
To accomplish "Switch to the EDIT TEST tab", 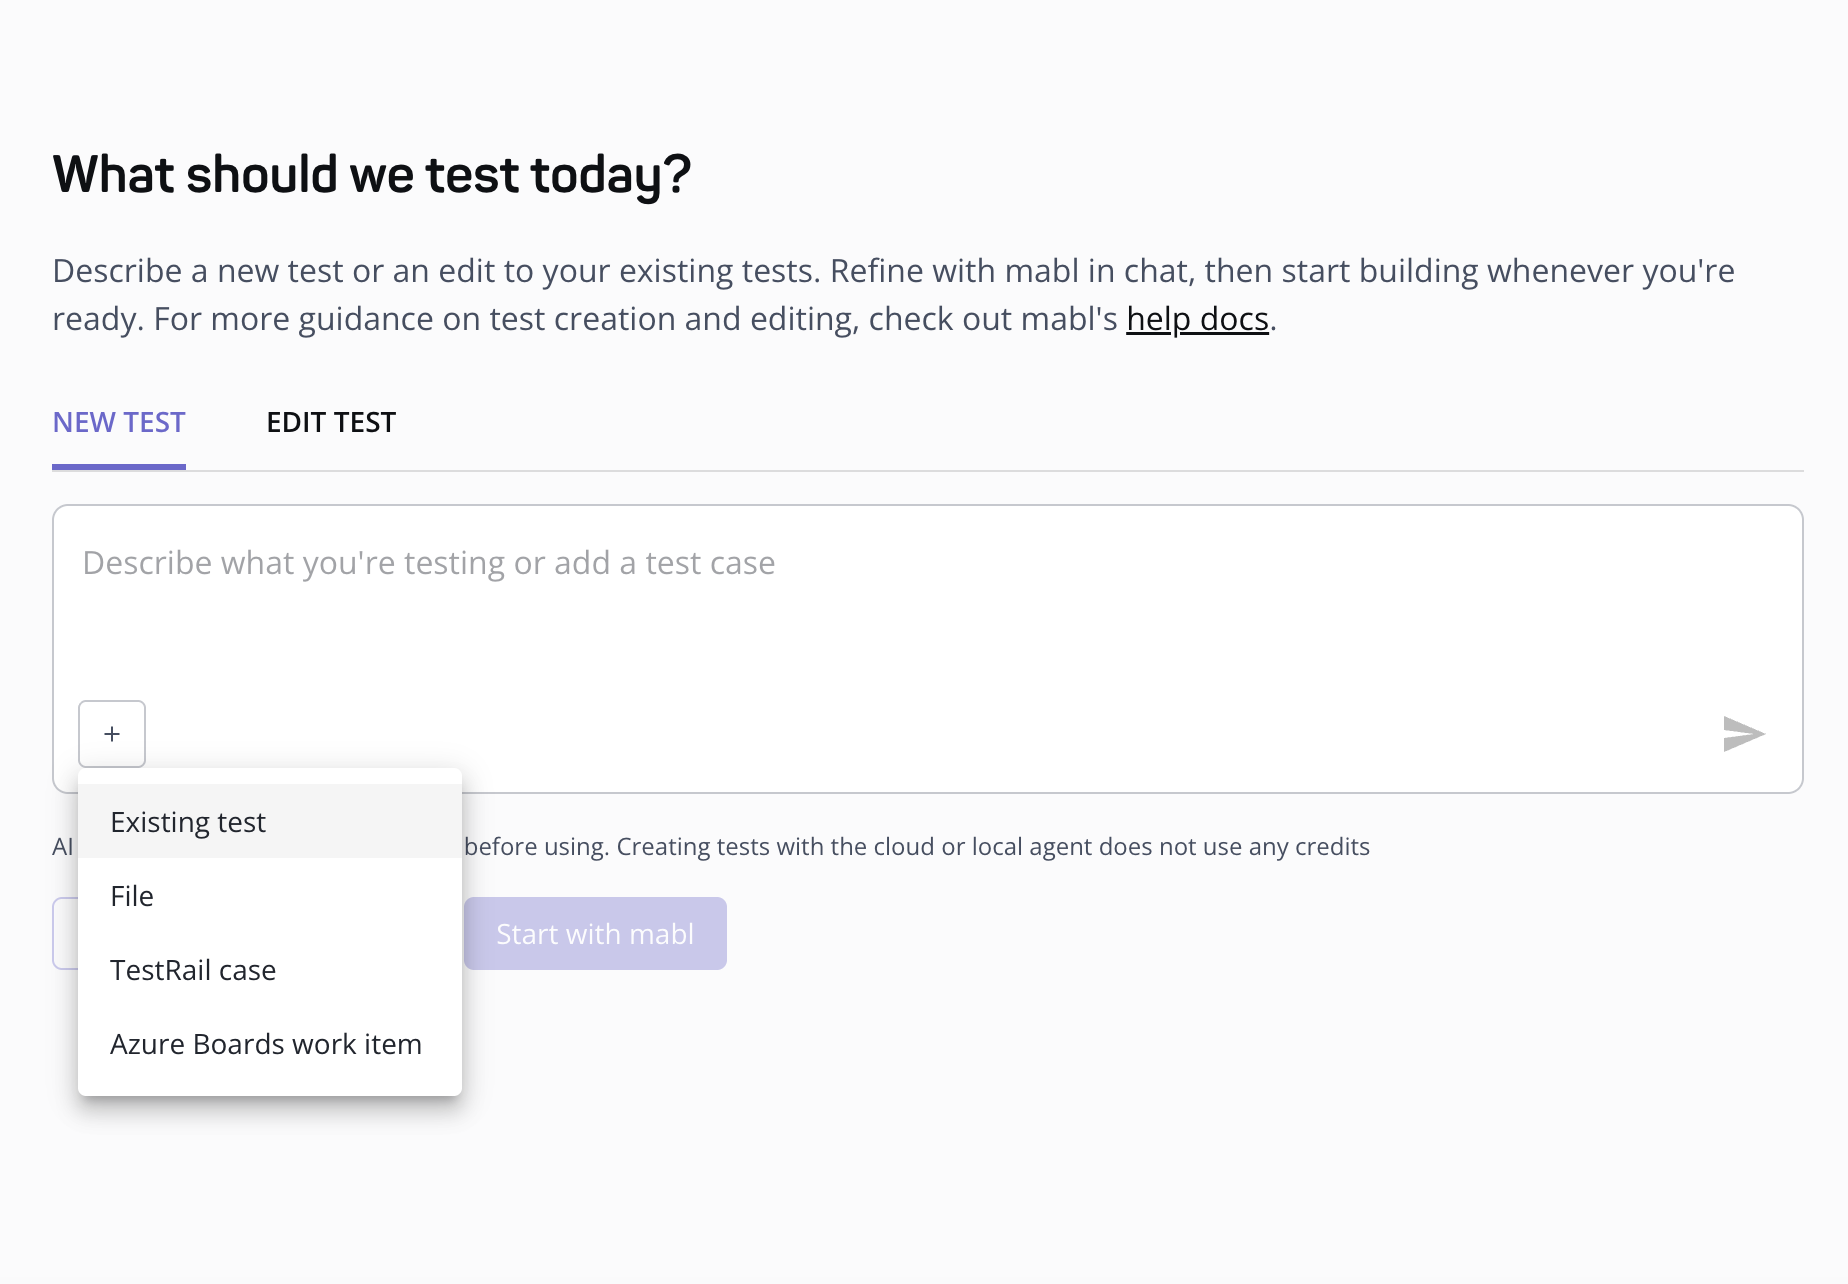I will pos(331,423).
